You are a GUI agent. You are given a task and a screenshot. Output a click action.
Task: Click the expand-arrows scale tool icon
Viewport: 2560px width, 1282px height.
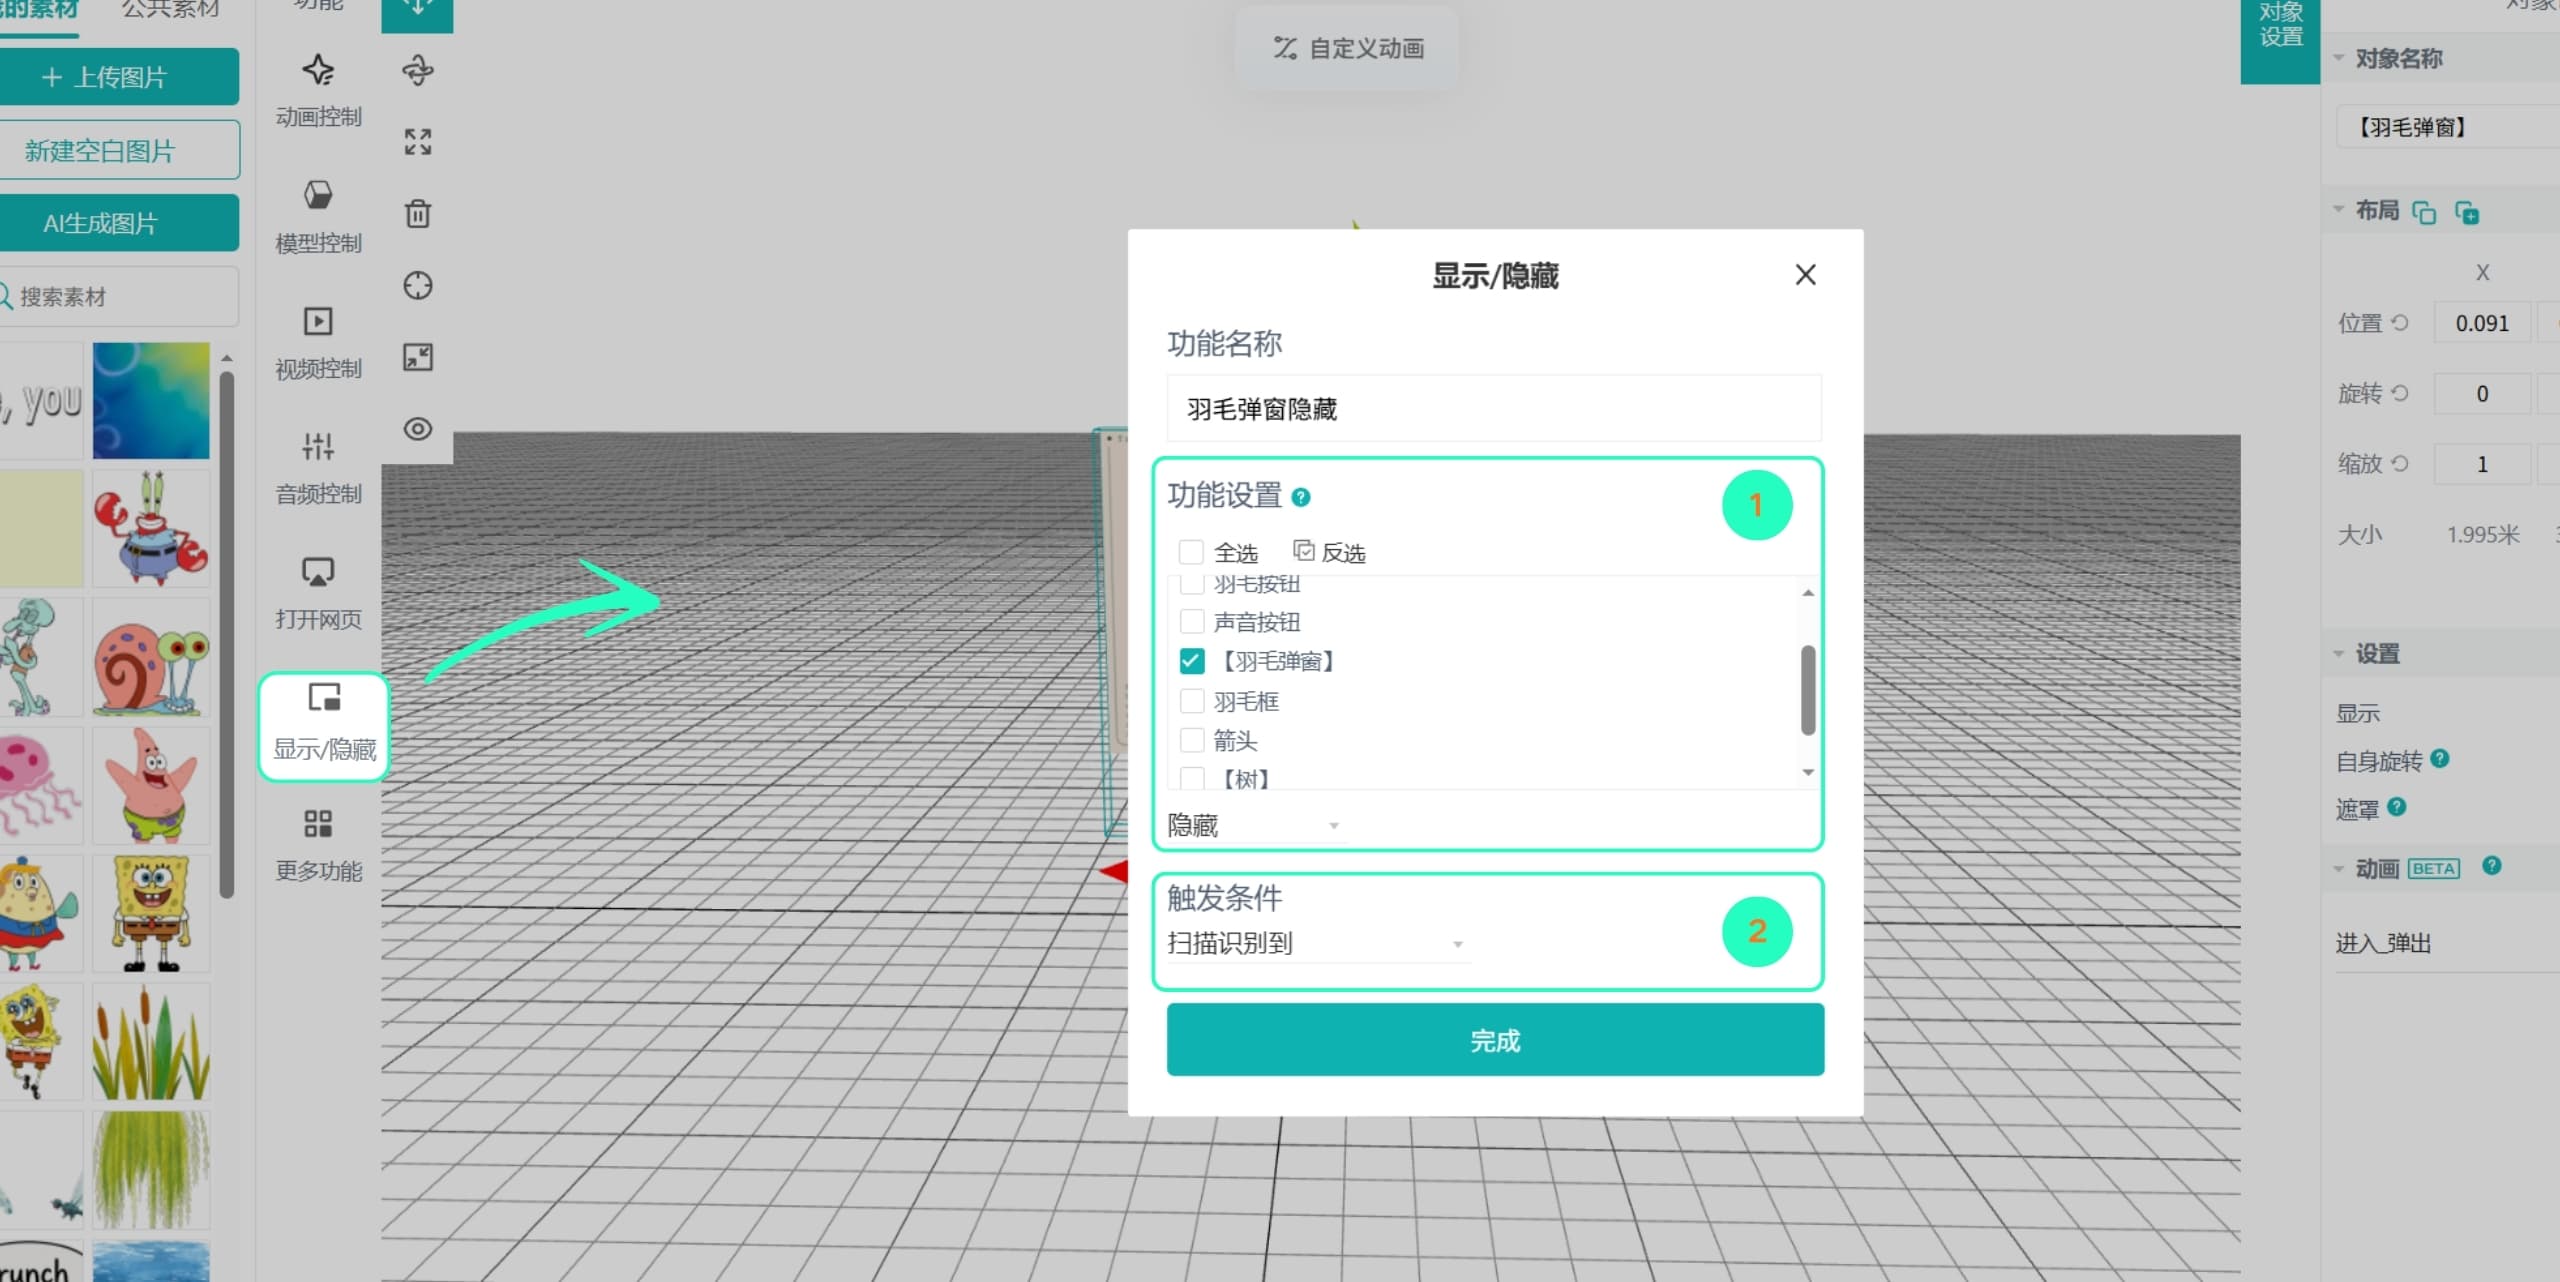click(x=418, y=142)
